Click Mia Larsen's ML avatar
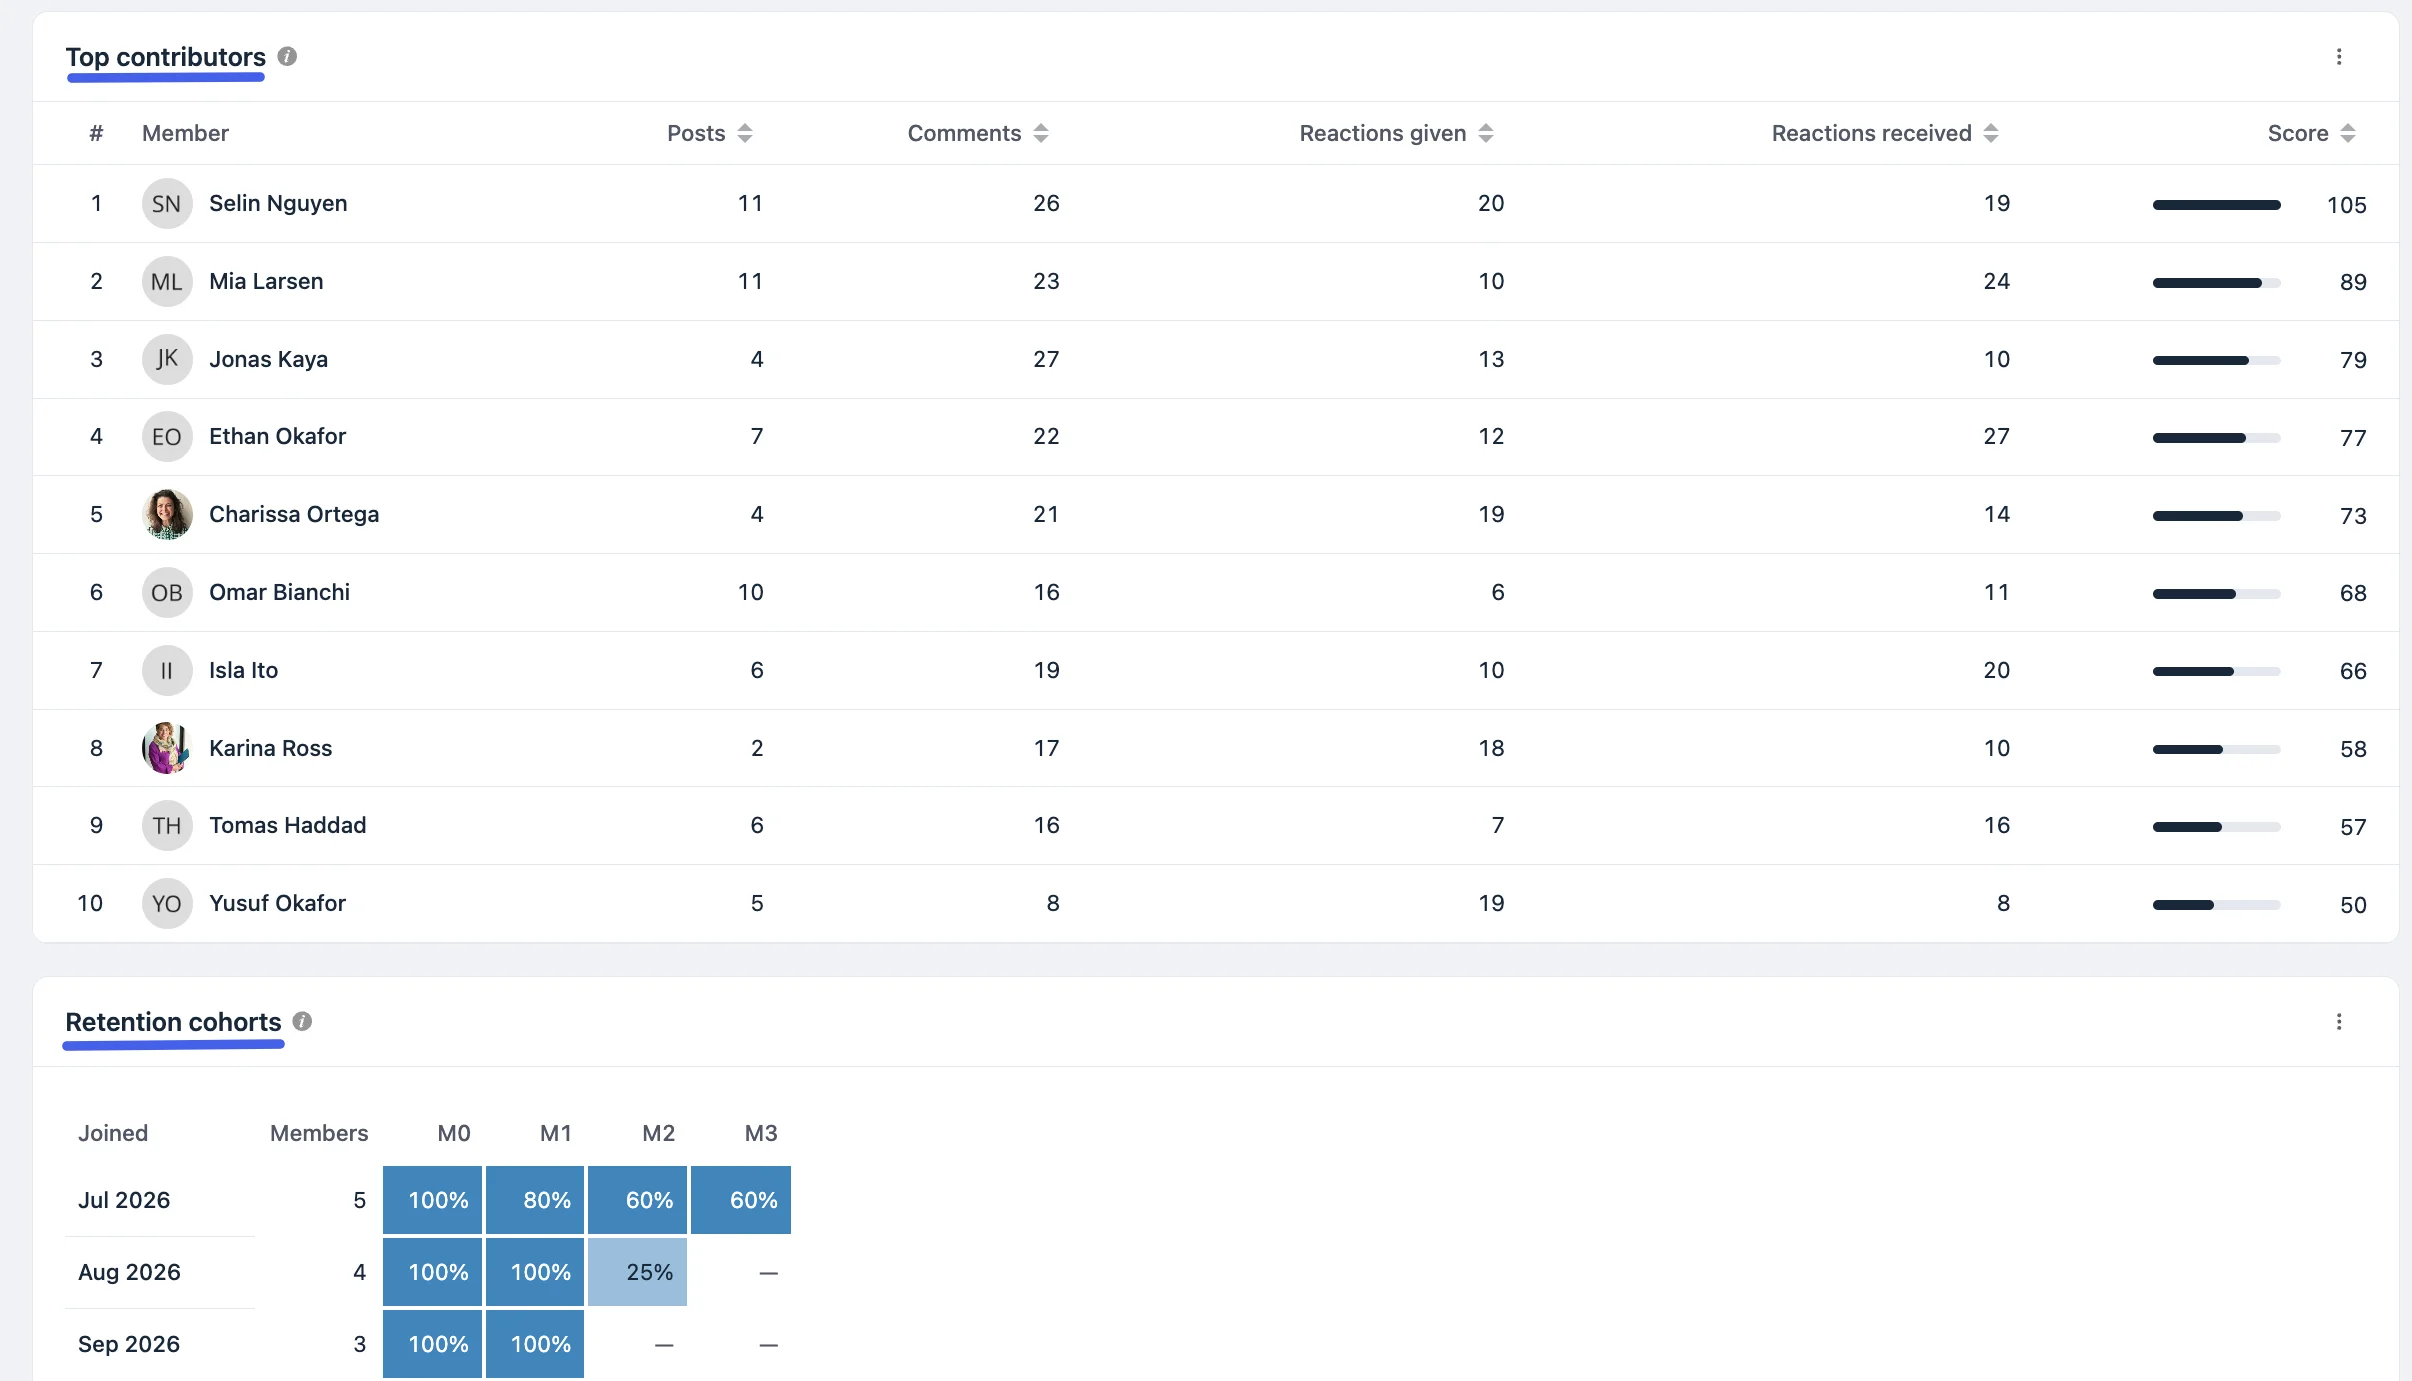 tap(167, 282)
